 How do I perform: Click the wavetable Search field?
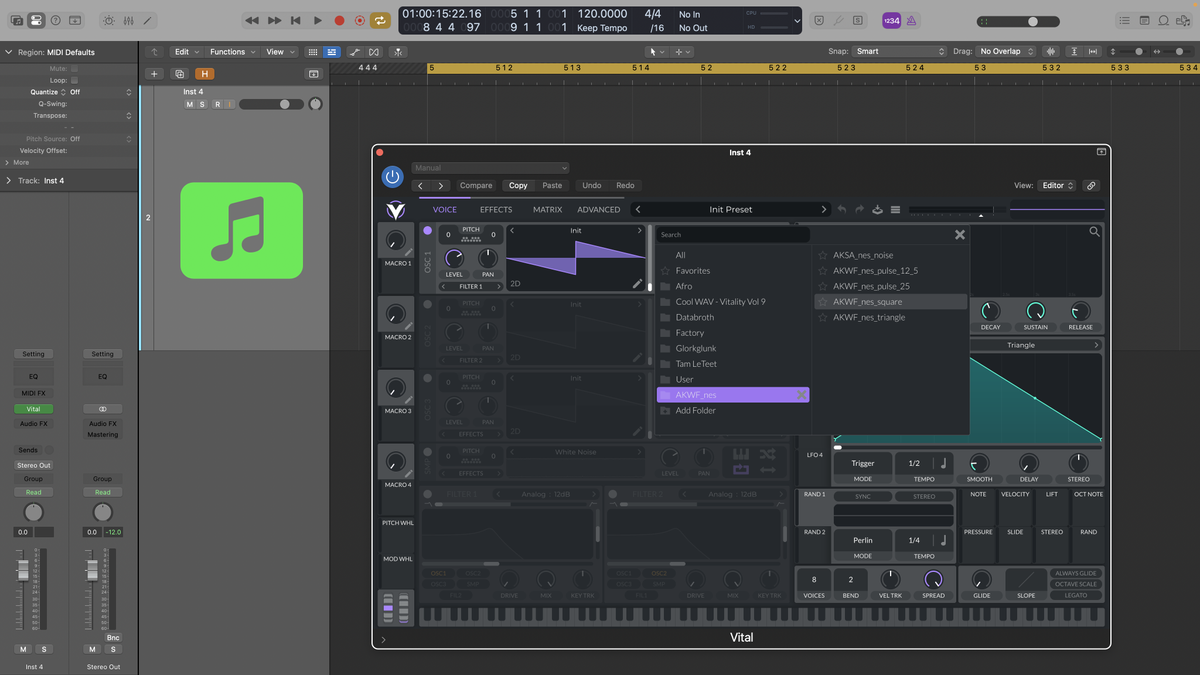pos(733,235)
